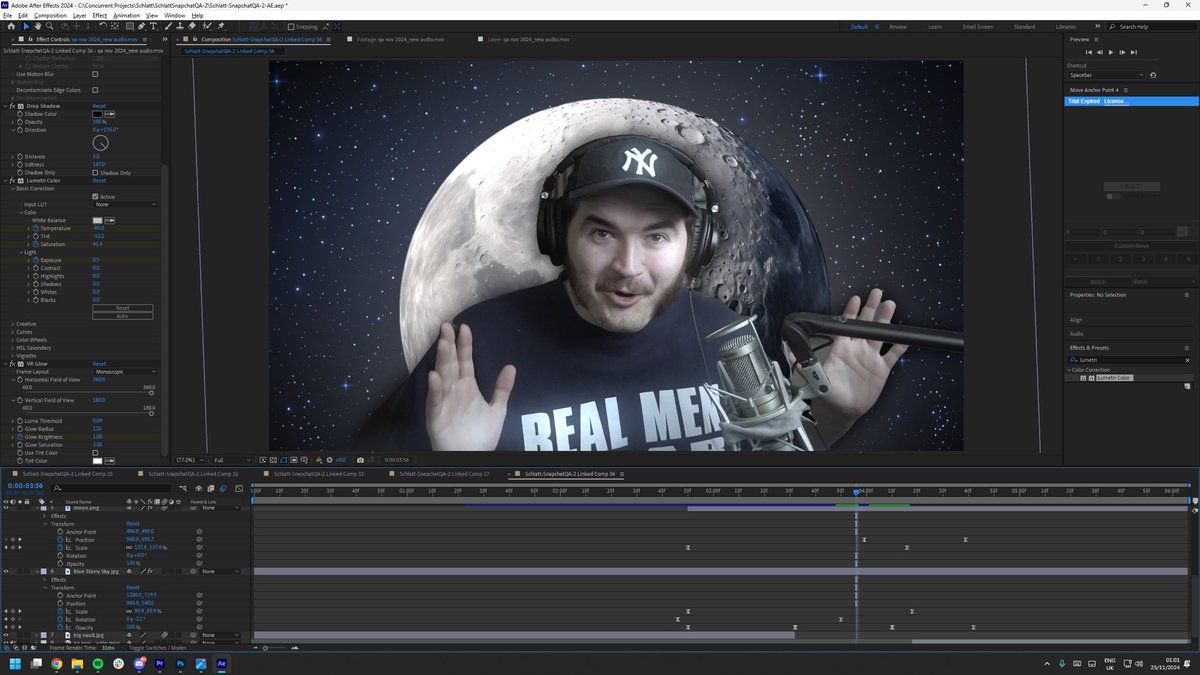Hide the Blue Starry Sky.jpg layer

click(6, 571)
